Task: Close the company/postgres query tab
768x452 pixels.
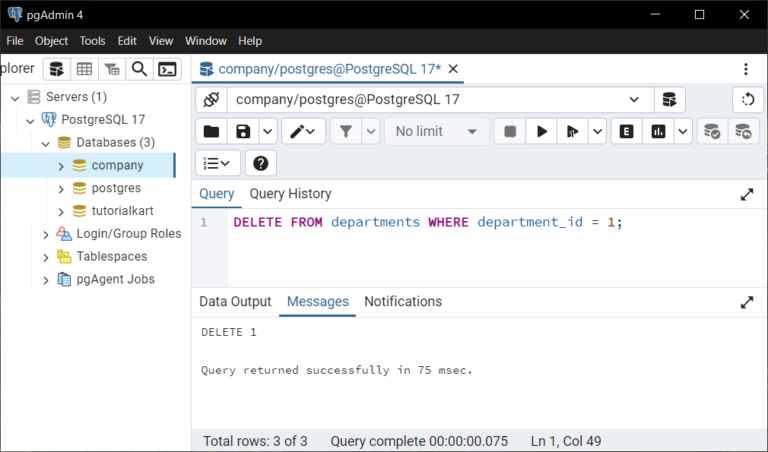Action: (x=453, y=69)
